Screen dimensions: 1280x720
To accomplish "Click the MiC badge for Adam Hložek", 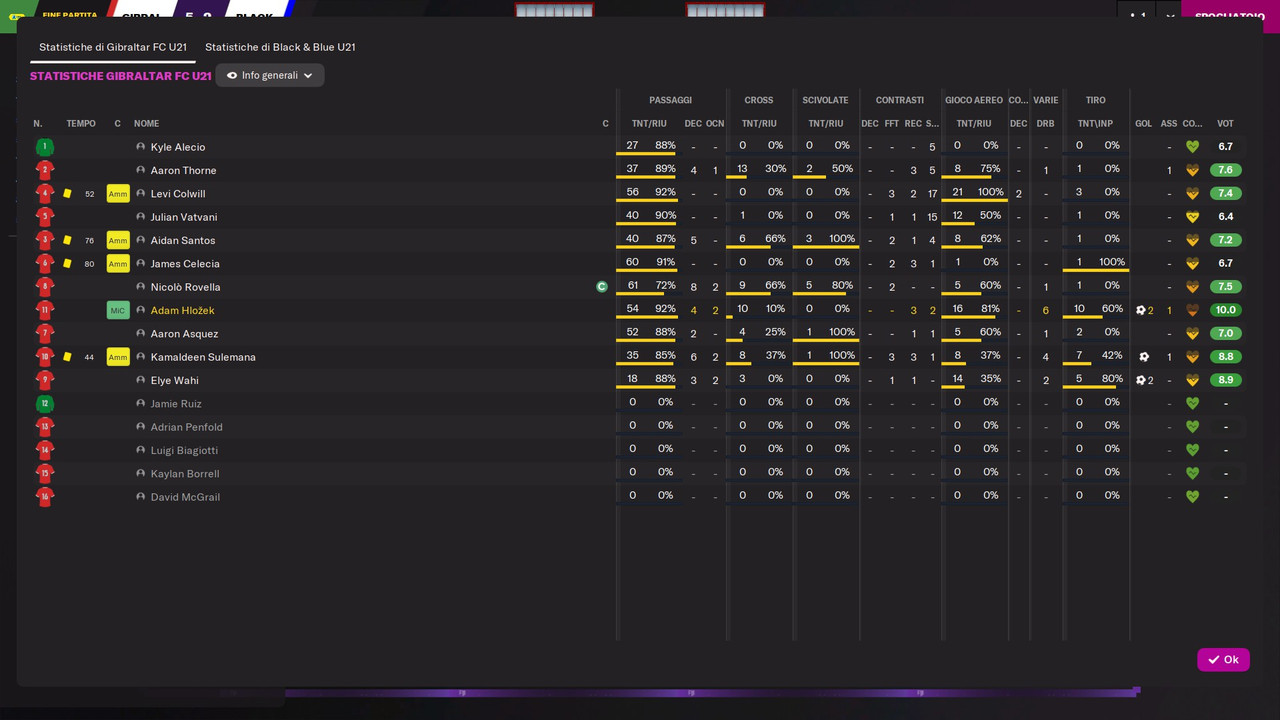I will tap(118, 310).
